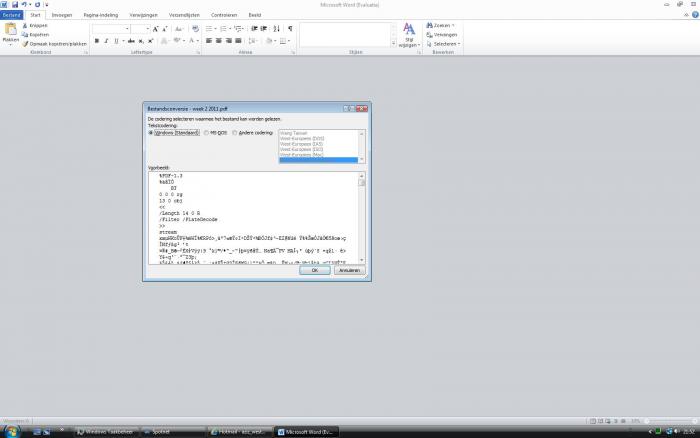Click the Plakken (paste) icon
700x438 pixels.
(x=10, y=30)
